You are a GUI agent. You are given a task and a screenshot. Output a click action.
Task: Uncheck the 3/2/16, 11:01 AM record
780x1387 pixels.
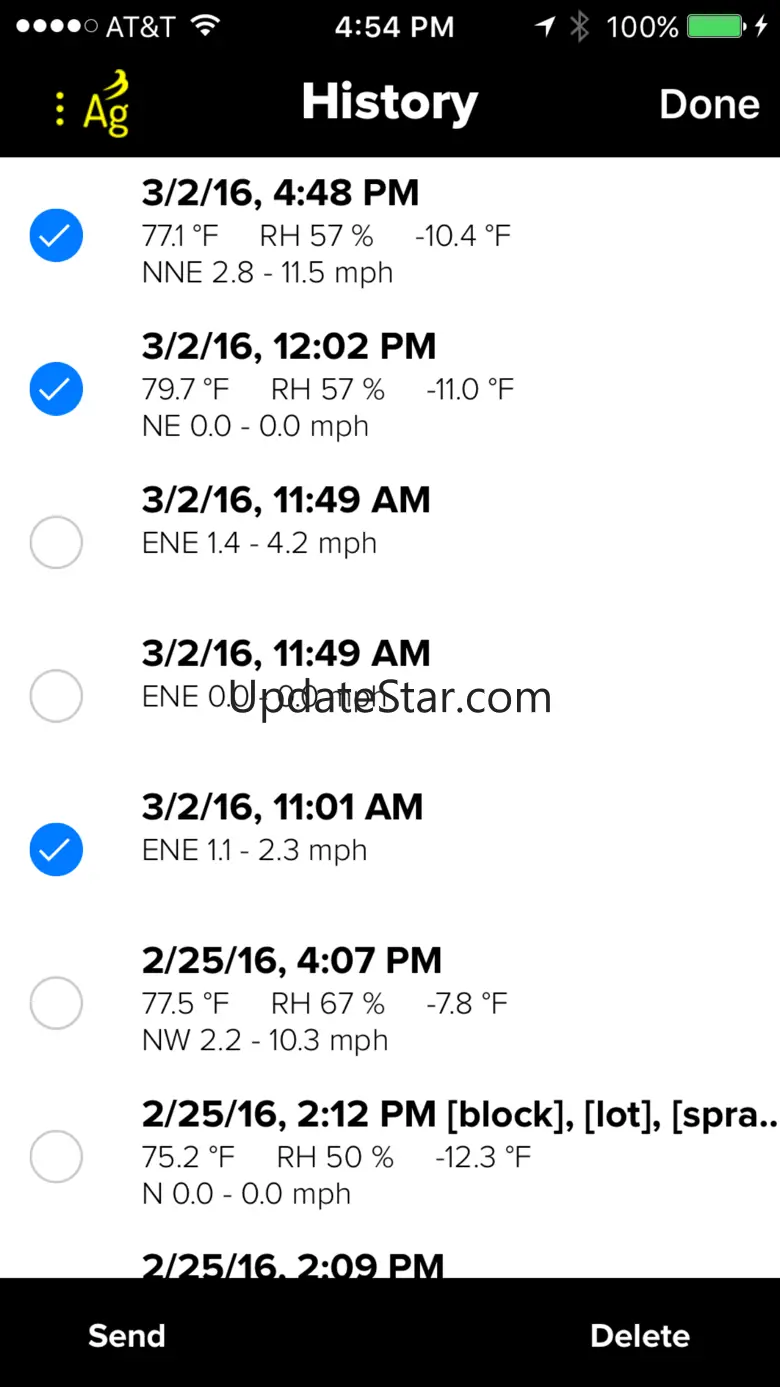(56, 850)
